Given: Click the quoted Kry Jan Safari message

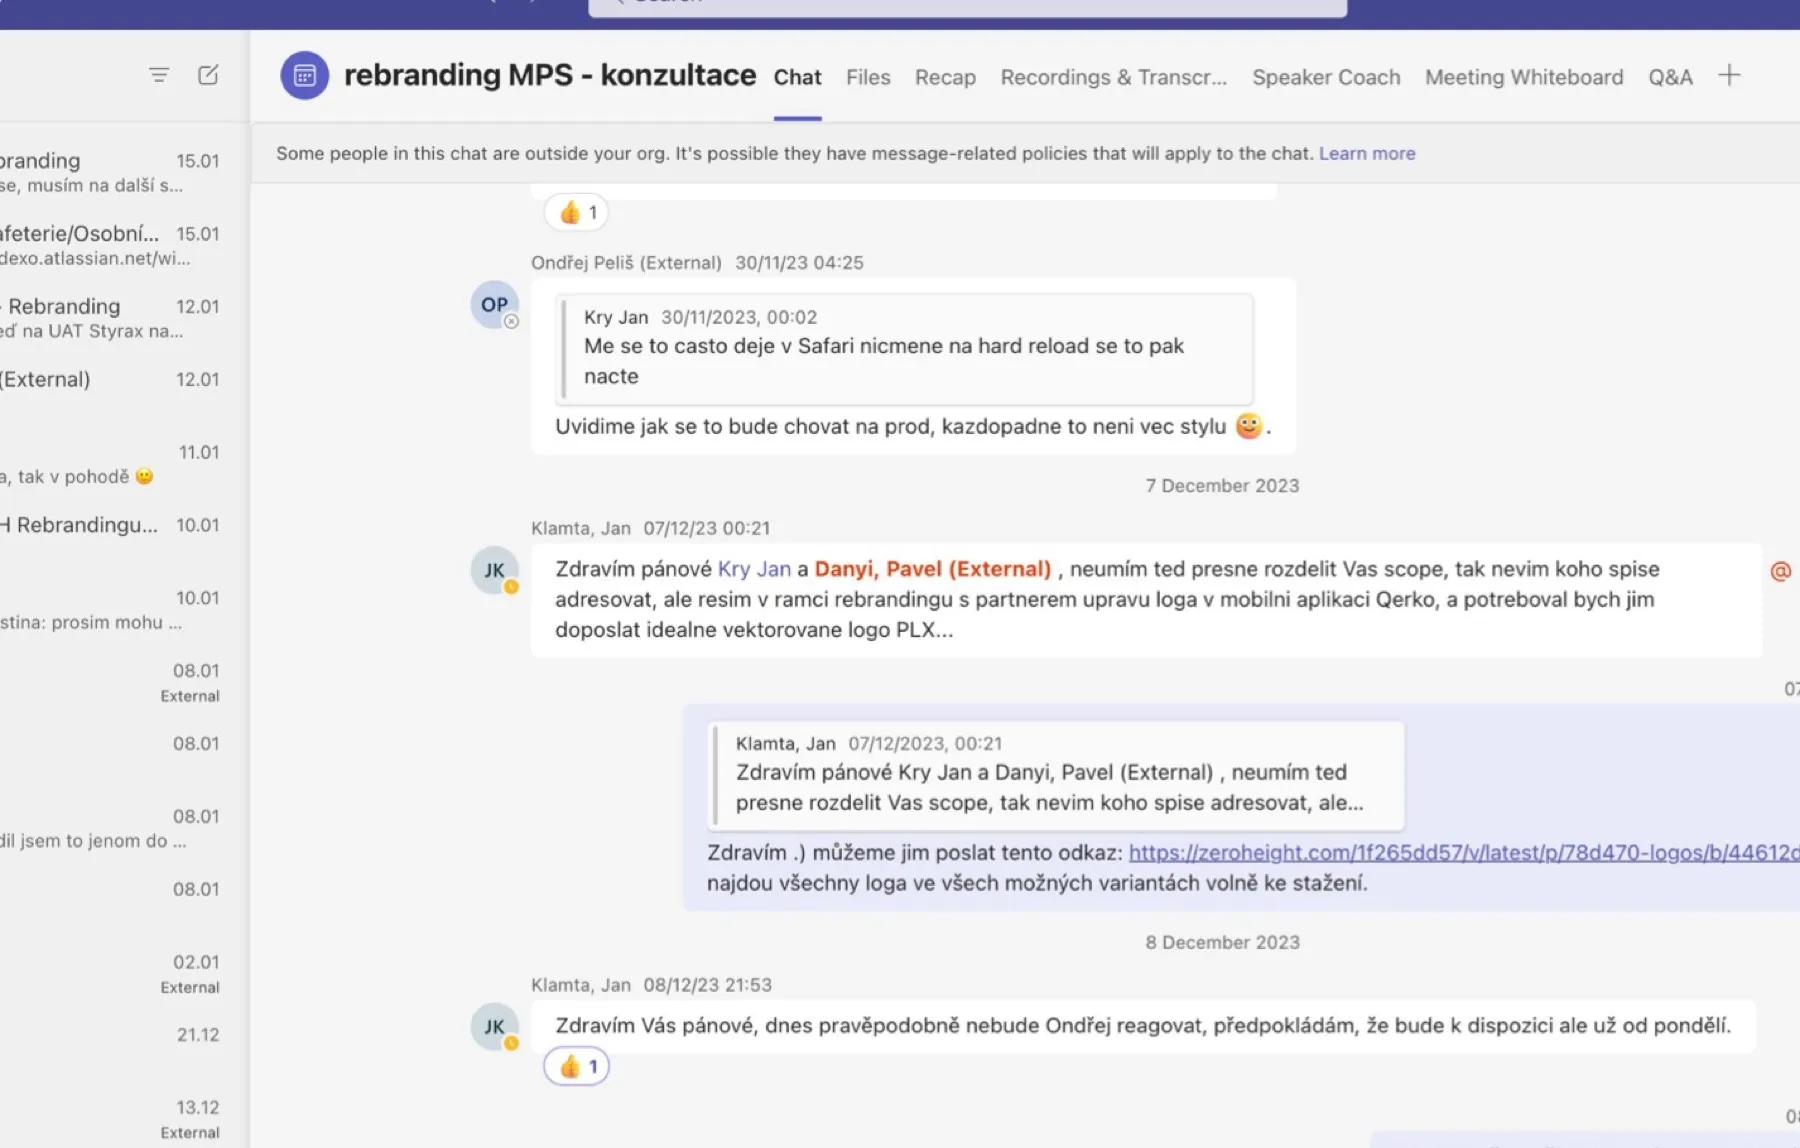Looking at the screenshot, I should coord(905,348).
